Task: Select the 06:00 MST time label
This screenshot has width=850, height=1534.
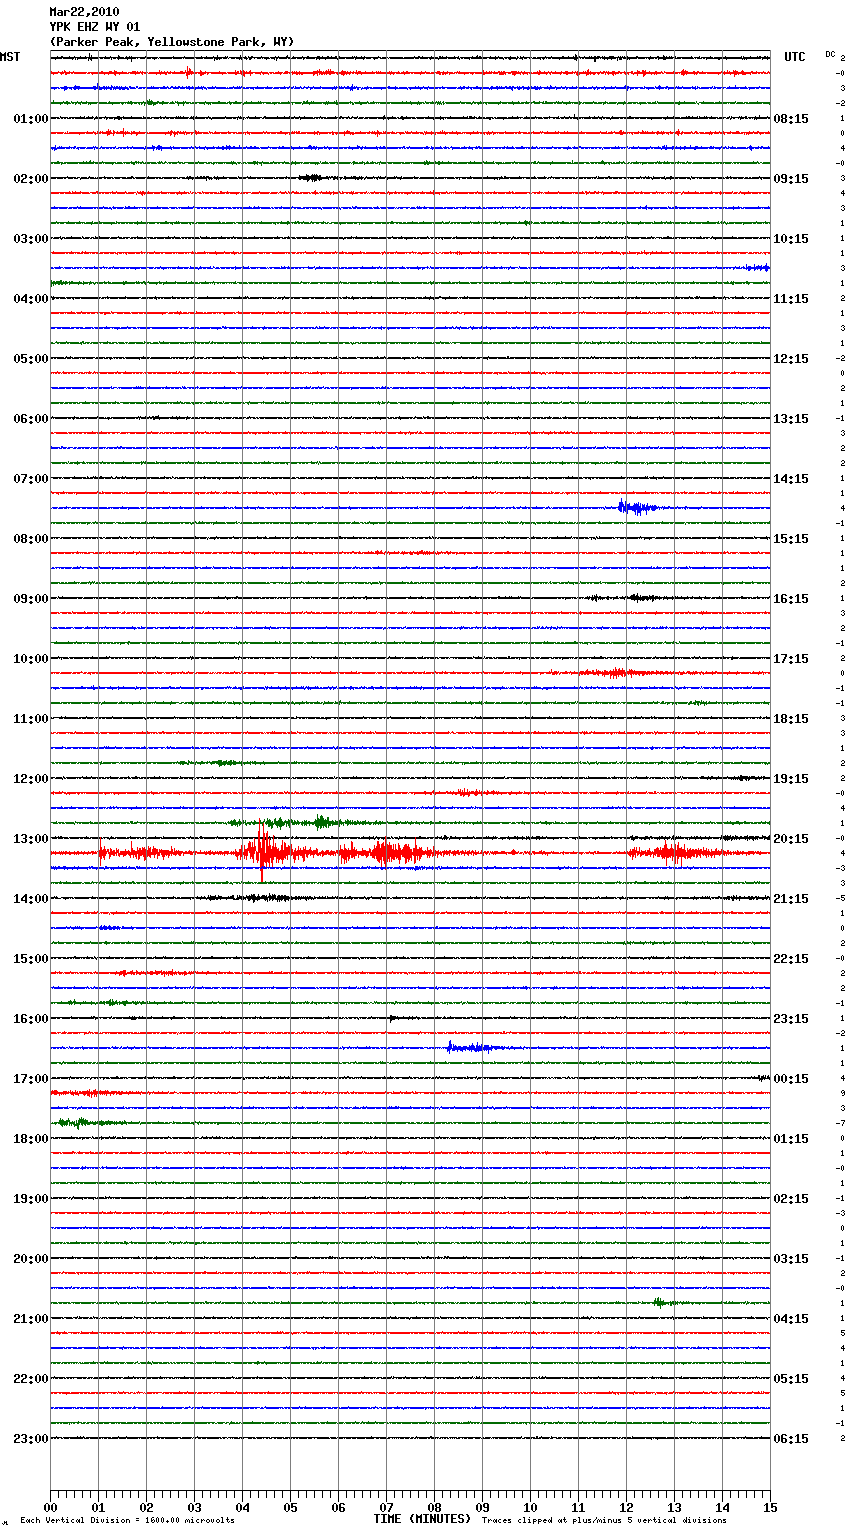Action: point(31,419)
